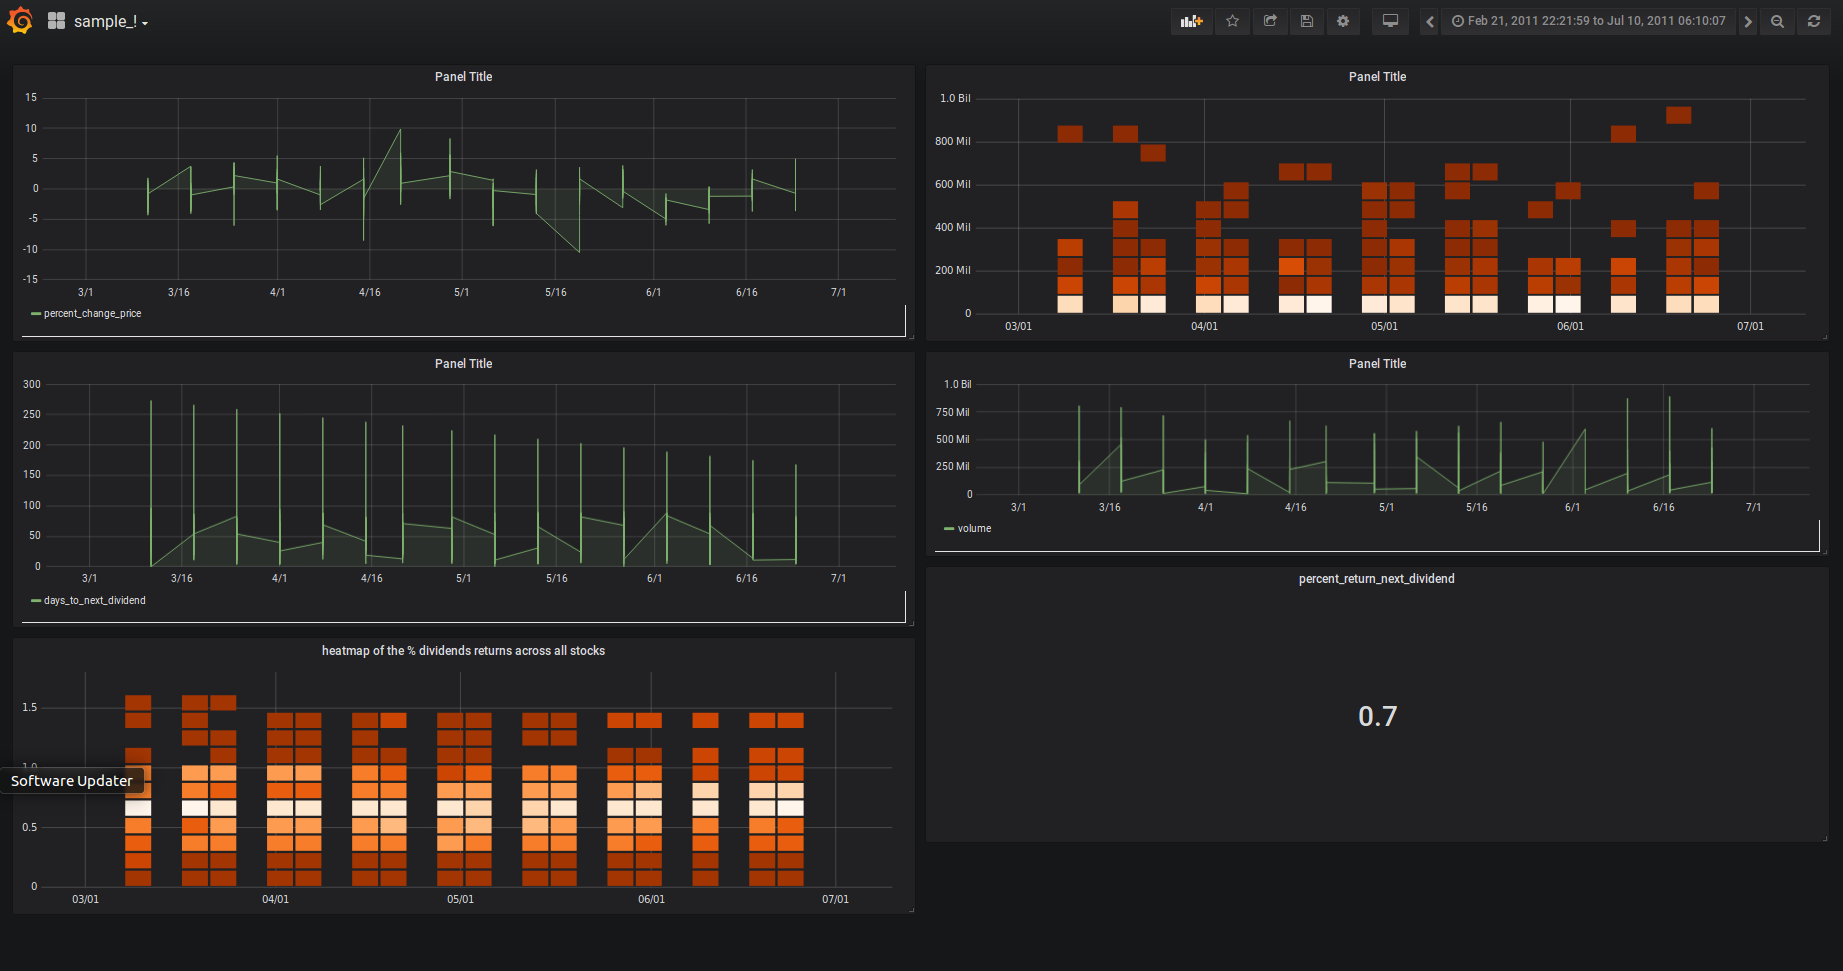Cycle view mode with monitor icon
Screen dimensions: 1843x971
click(1390, 21)
